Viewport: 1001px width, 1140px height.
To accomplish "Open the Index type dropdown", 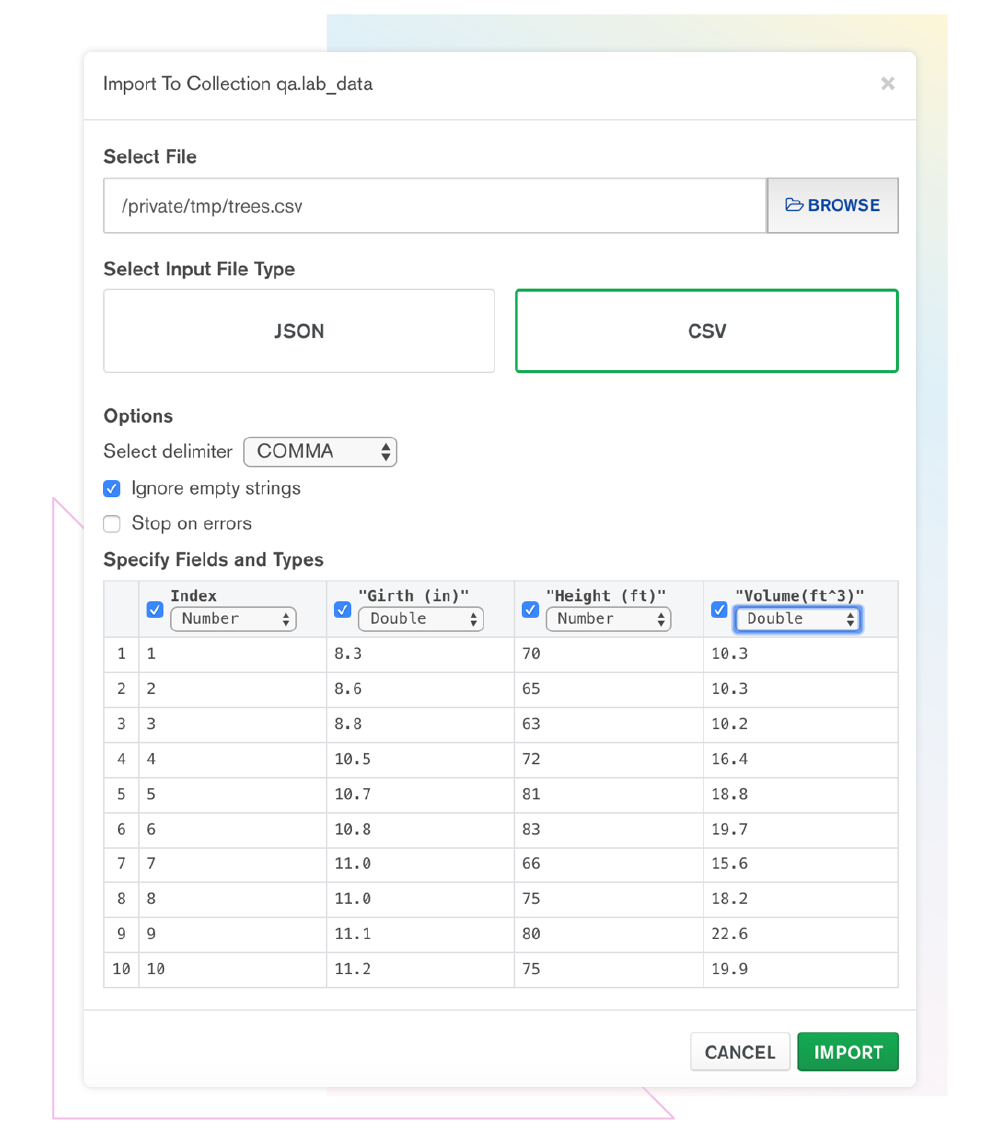I will [233, 619].
